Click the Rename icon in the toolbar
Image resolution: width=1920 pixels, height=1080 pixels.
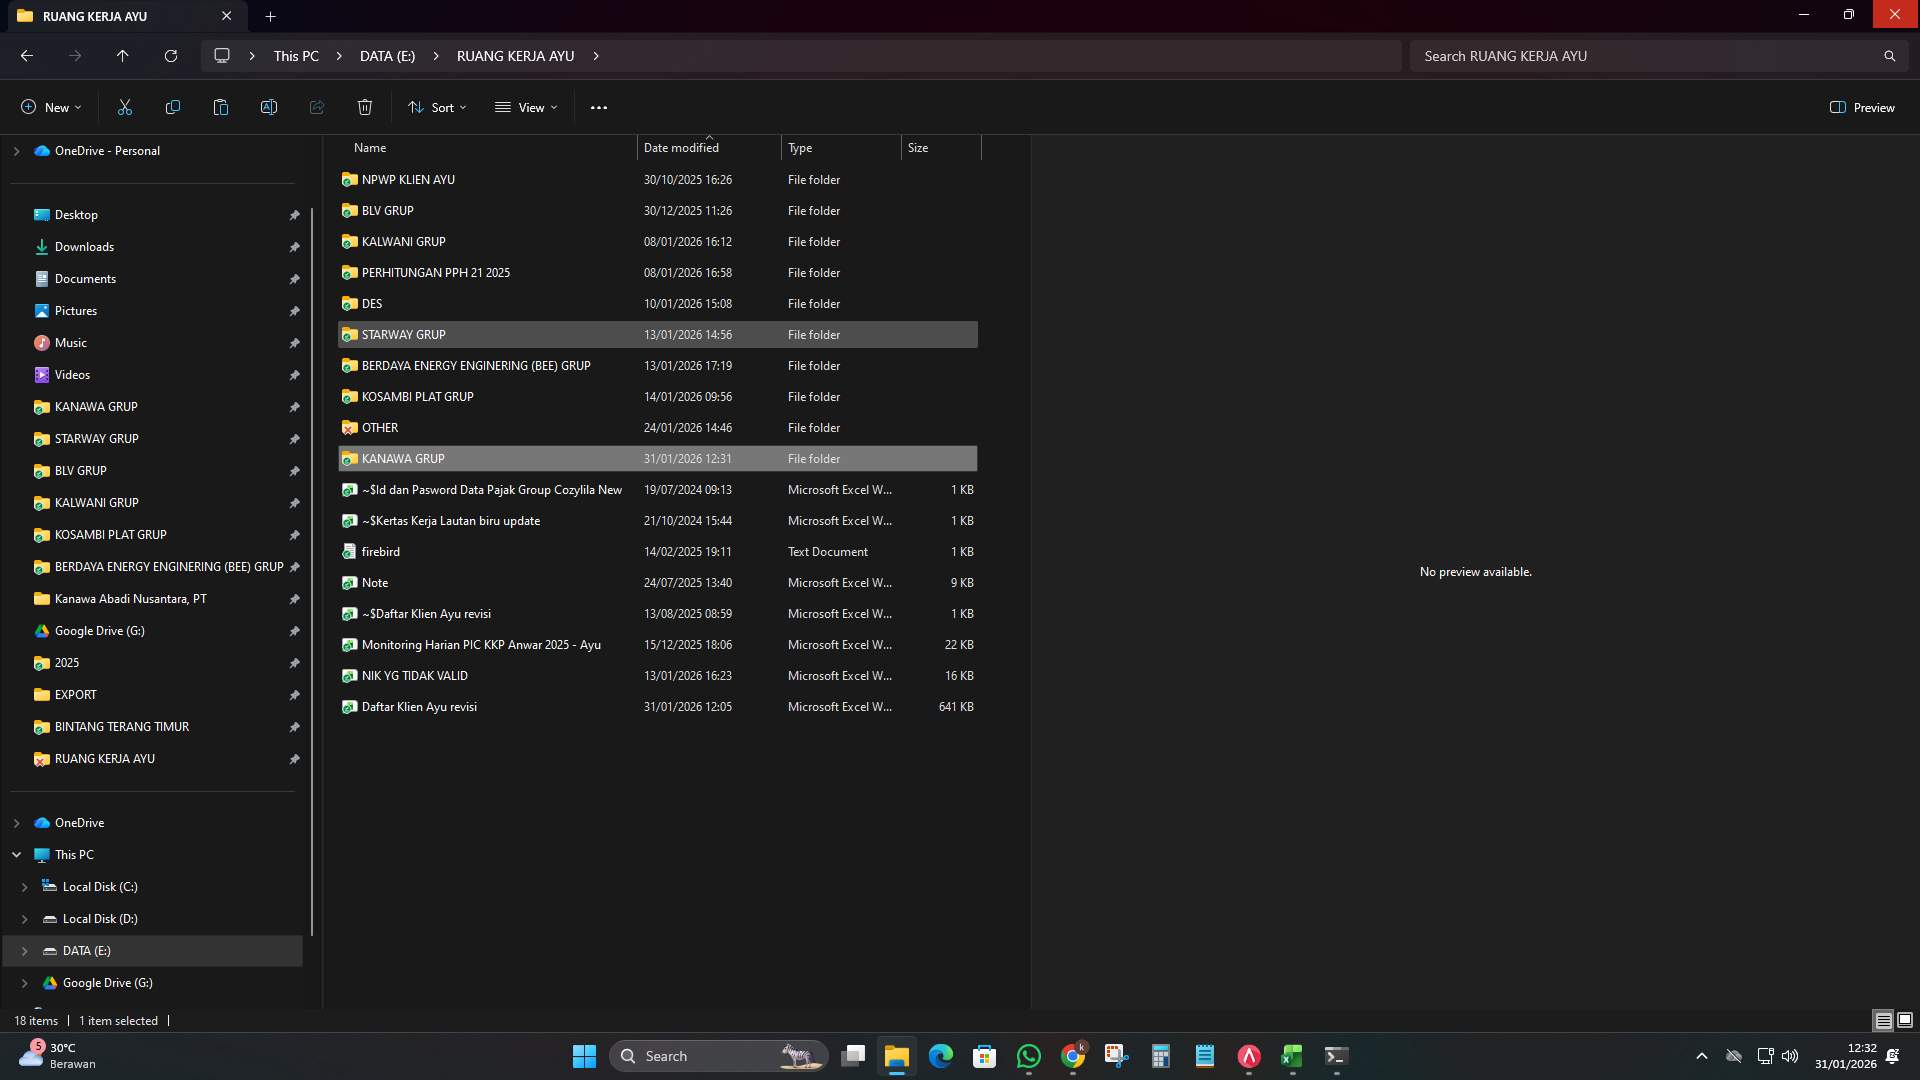click(268, 107)
